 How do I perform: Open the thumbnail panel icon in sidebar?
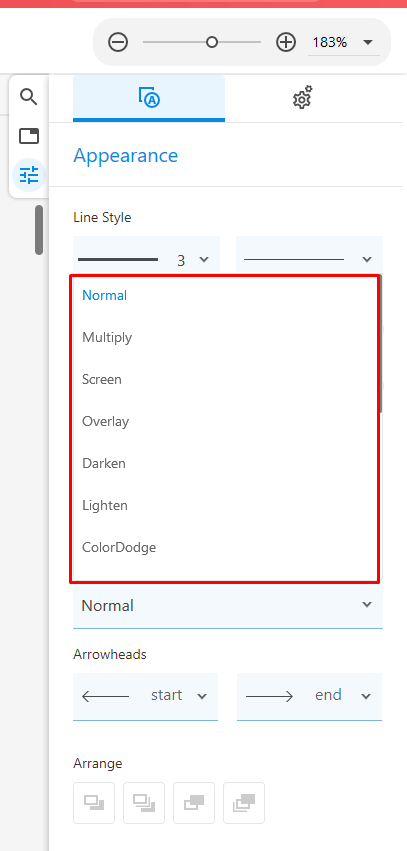click(29, 136)
